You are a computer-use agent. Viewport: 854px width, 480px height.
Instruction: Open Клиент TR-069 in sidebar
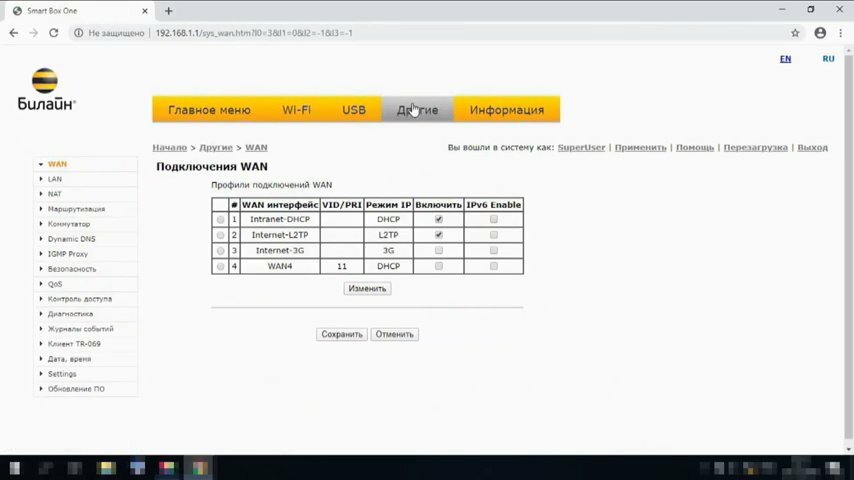click(74, 344)
